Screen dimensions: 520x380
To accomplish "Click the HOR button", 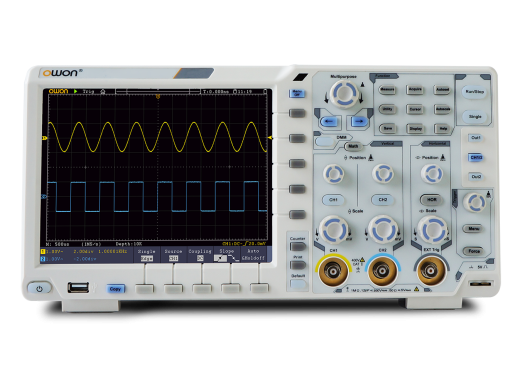I will [x=431, y=200].
